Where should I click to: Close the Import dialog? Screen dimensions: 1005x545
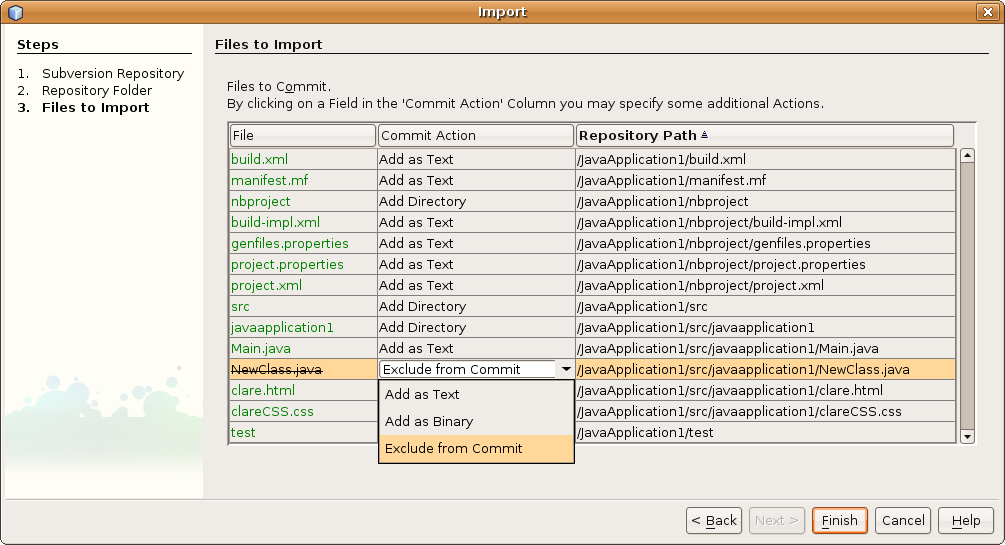point(988,12)
